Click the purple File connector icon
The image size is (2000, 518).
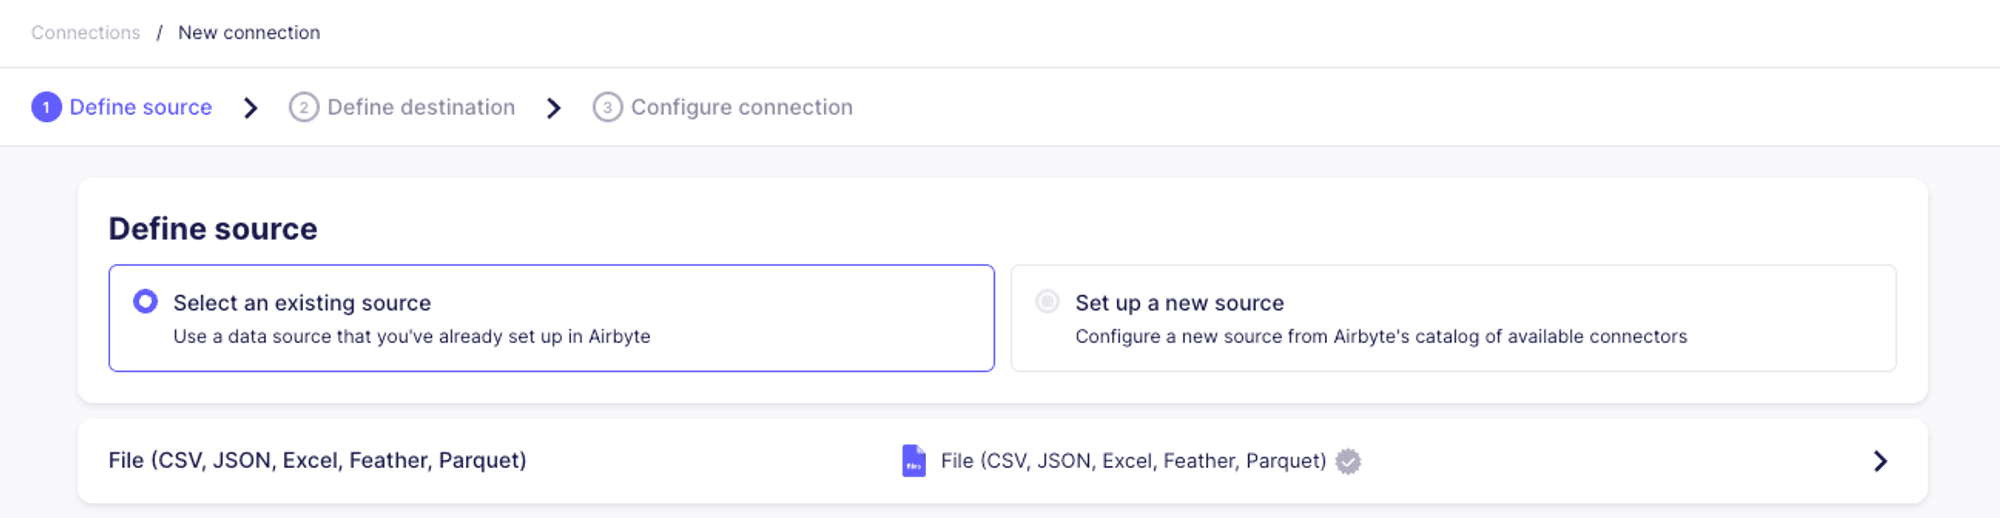click(914, 461)
